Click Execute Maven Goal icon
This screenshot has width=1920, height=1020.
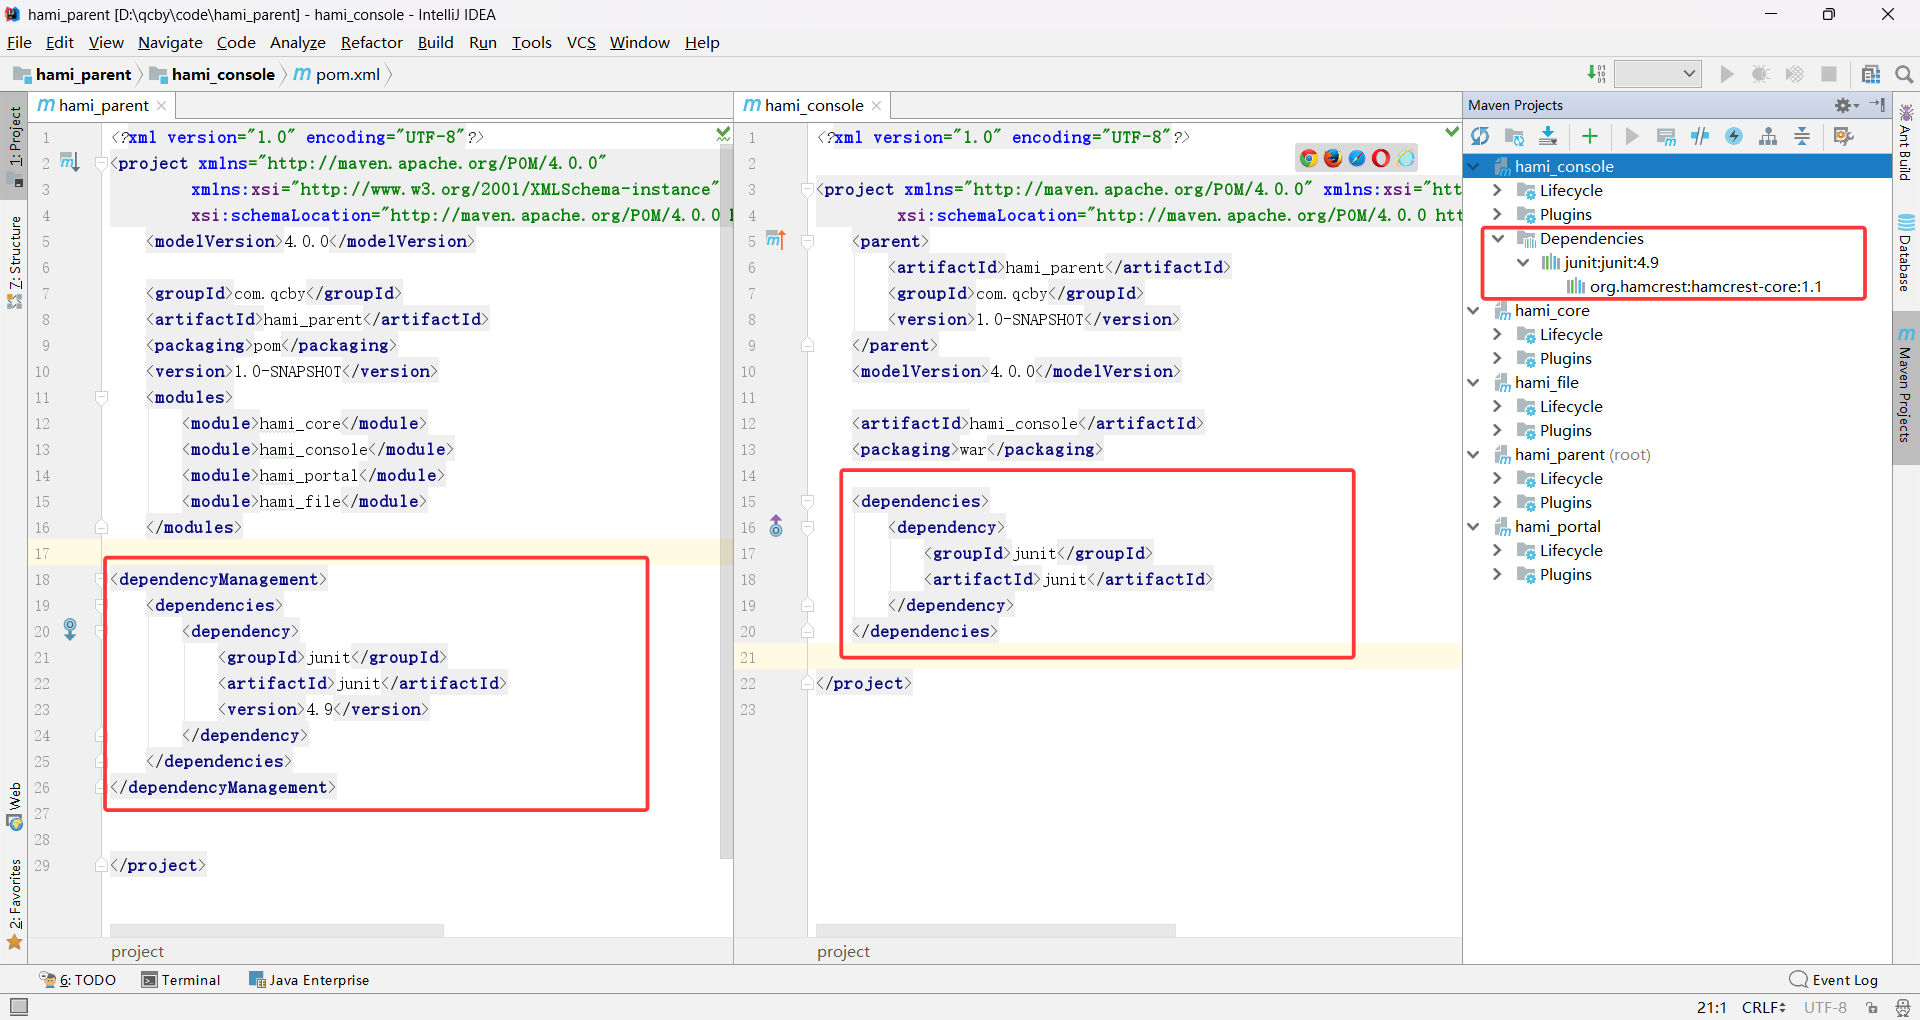1666,136
